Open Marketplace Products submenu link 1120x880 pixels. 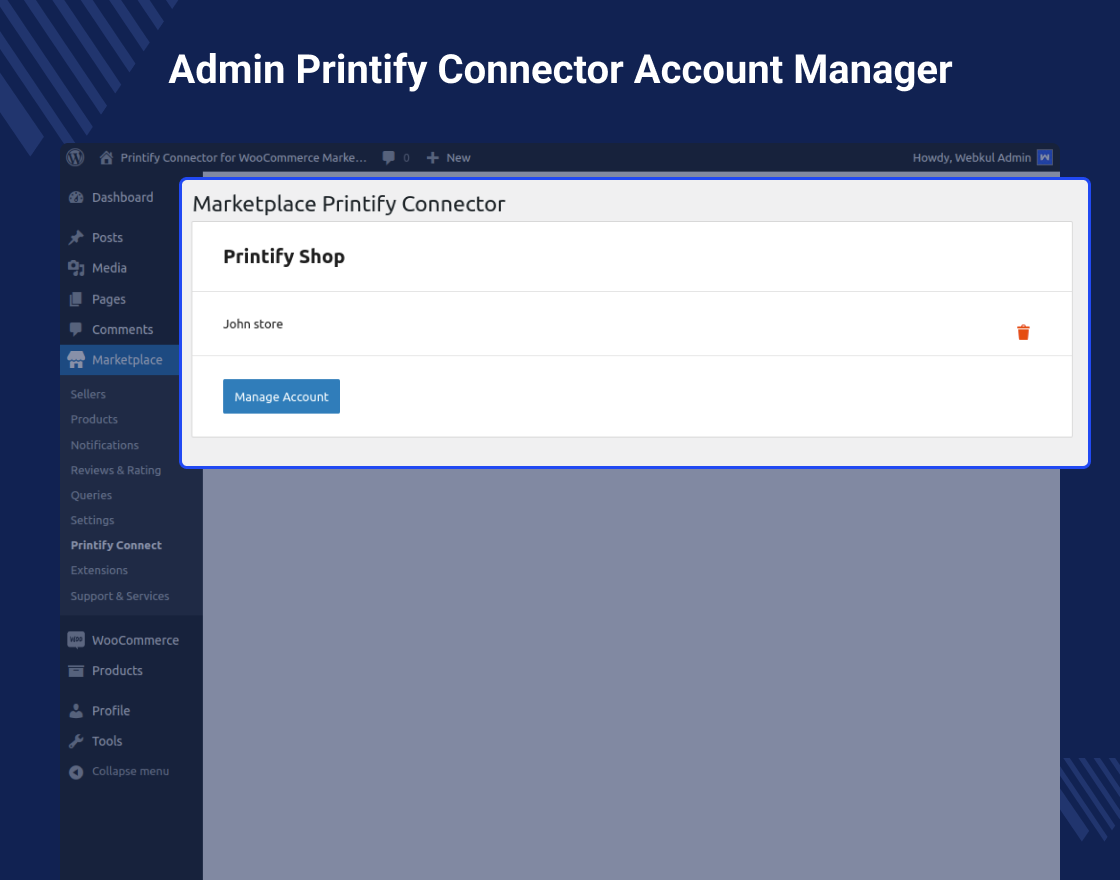click(x=94, y=419)
